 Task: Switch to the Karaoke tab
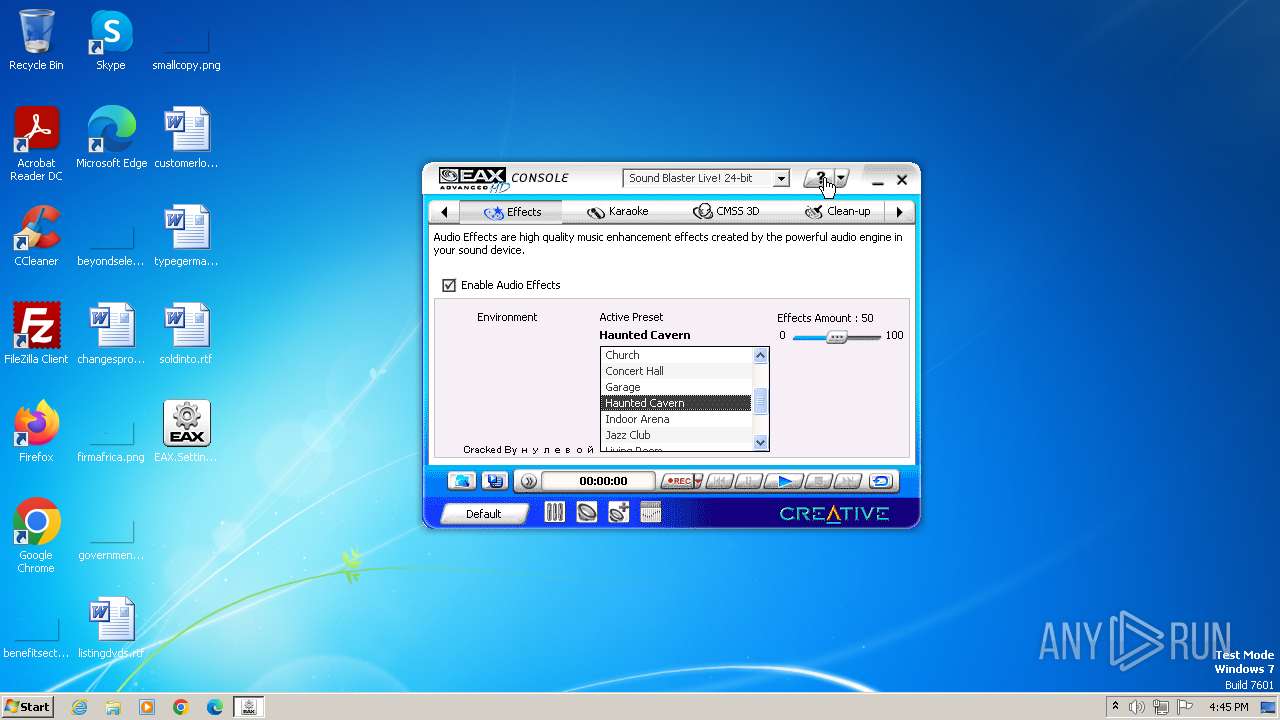pos(618,212)
